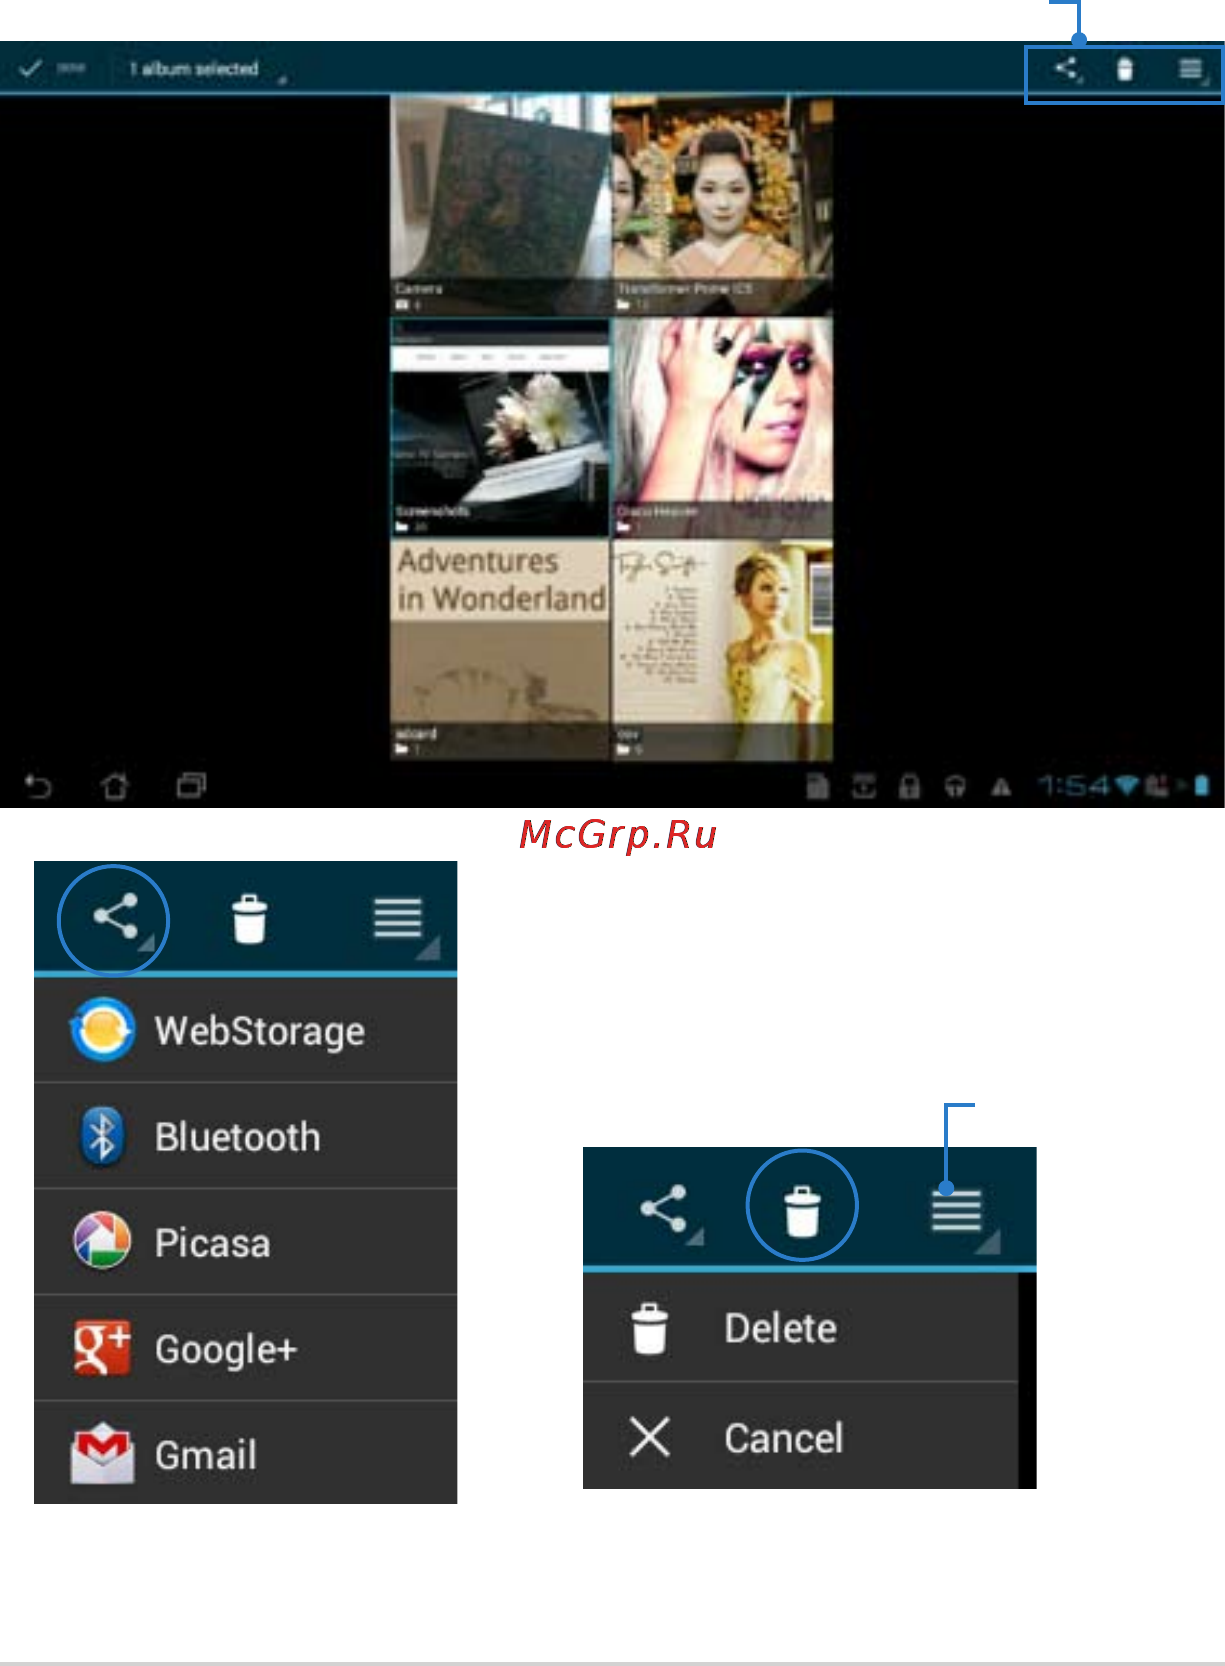Tap the circled trash icon above Delete
The height and width of the screenshot is (1666, 1225).
[802, 1208]
